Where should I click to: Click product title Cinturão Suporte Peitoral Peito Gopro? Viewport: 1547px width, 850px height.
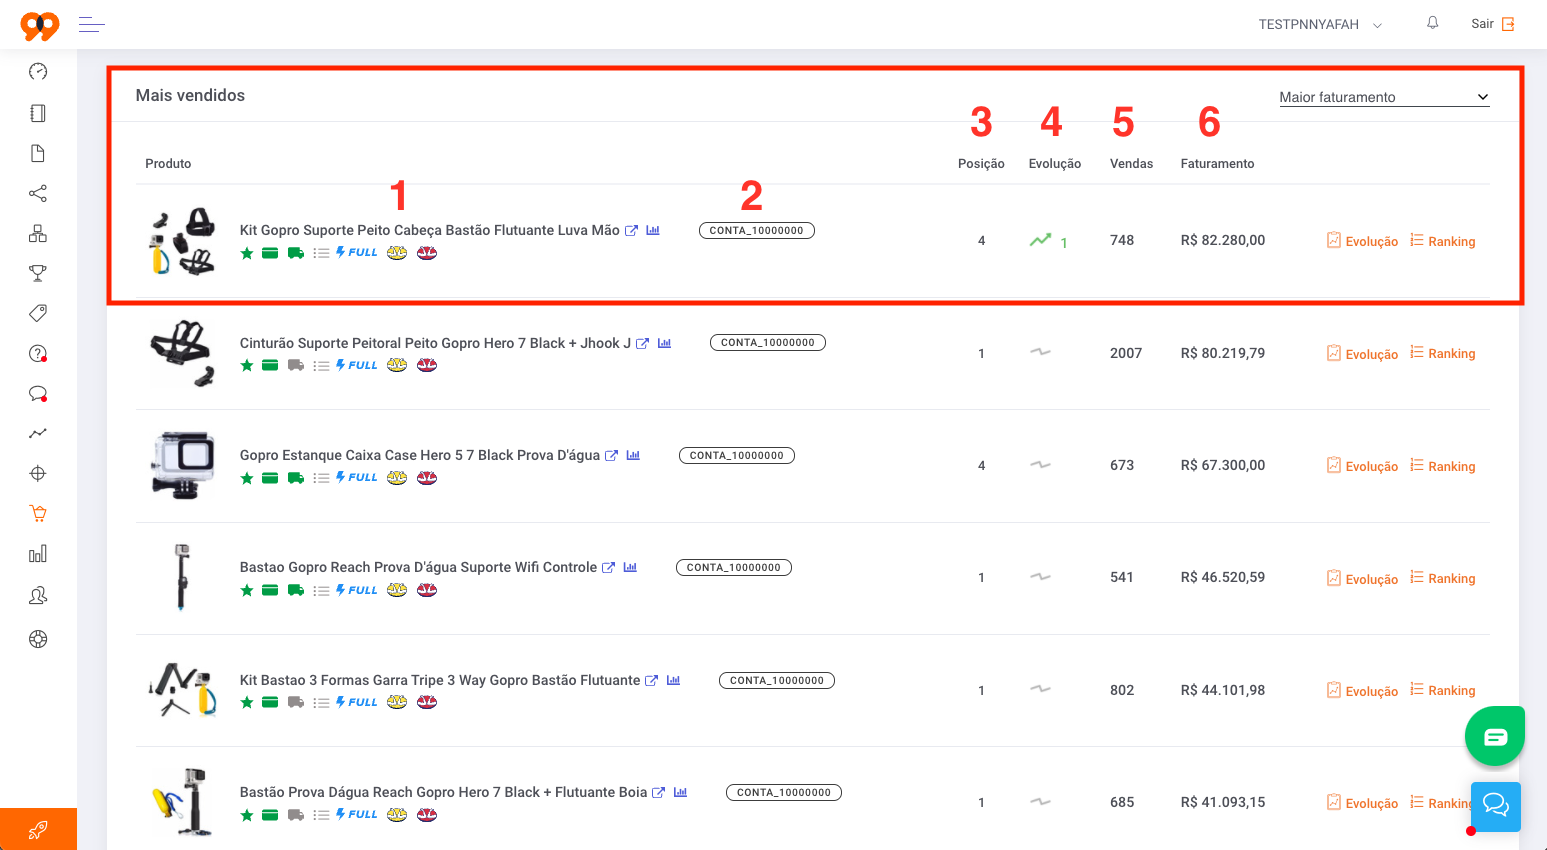pyautogui.click(x=435, y=343)
